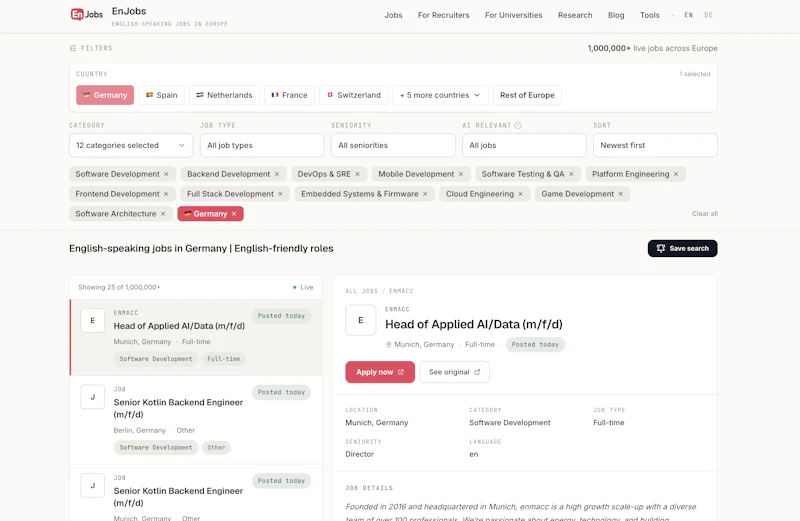Open Head of Applied AI/Data job card

(x=196, y=337)
